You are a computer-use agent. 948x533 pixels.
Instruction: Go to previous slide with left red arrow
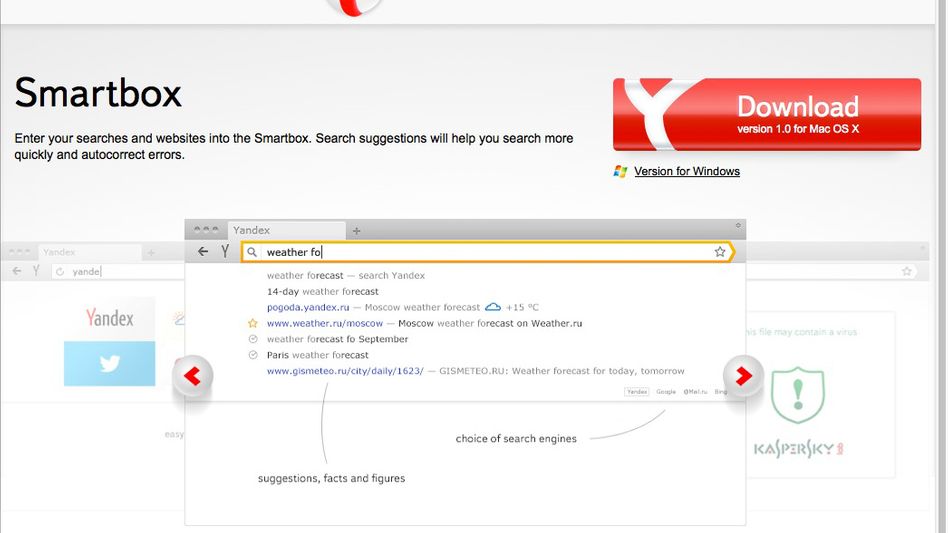[193, 376]
